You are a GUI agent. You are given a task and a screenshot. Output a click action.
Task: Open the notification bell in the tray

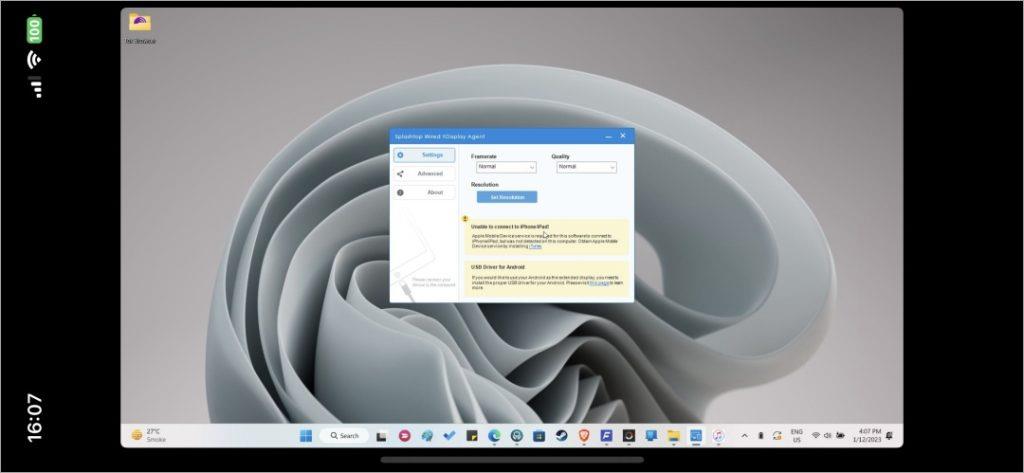(889, 436)
